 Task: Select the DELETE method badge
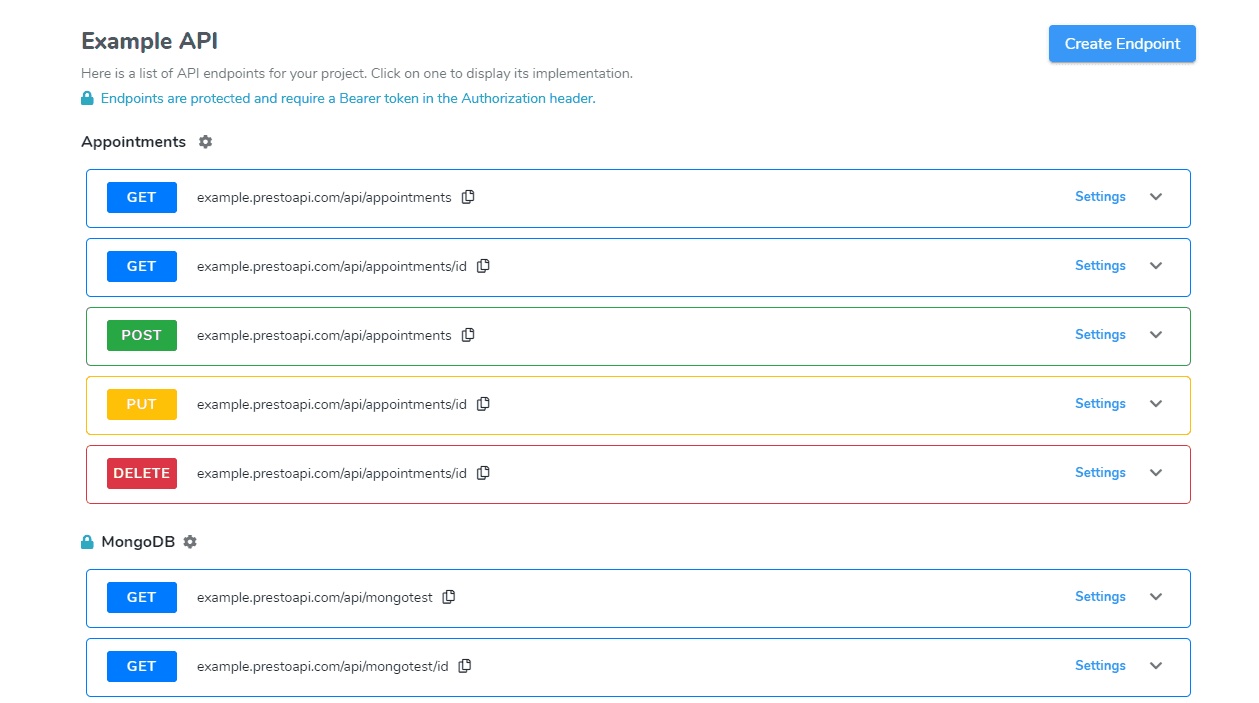tap(141, 472)
